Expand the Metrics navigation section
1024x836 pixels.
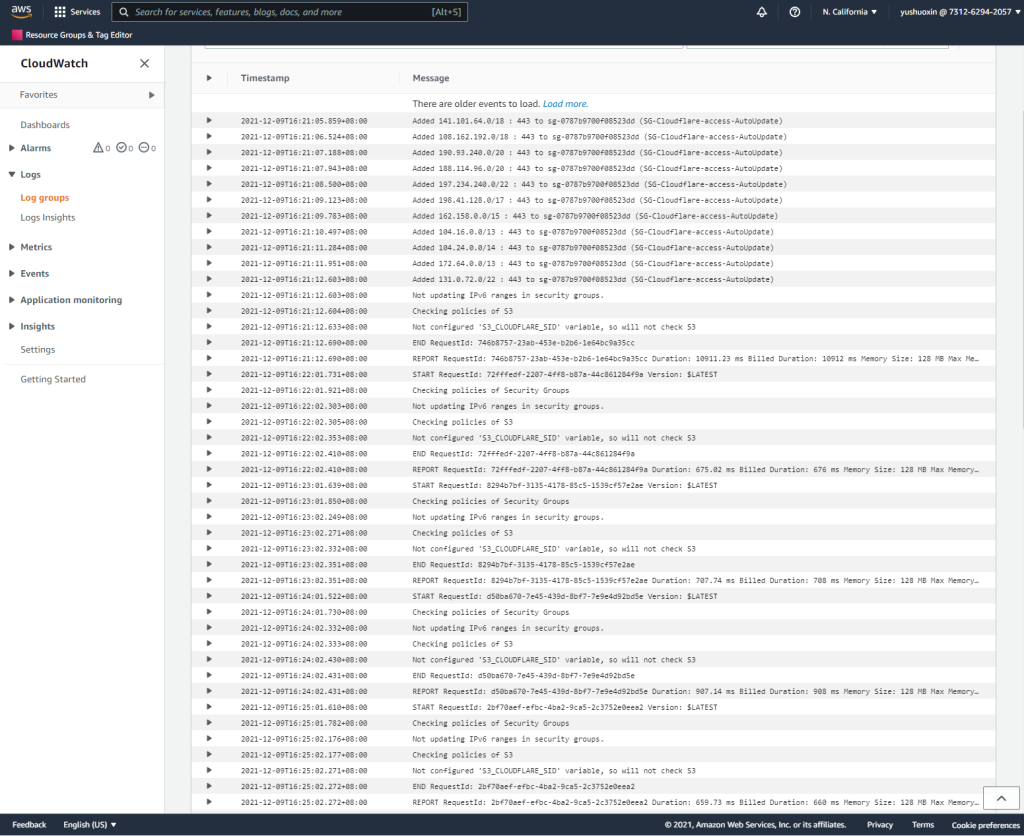36,247
